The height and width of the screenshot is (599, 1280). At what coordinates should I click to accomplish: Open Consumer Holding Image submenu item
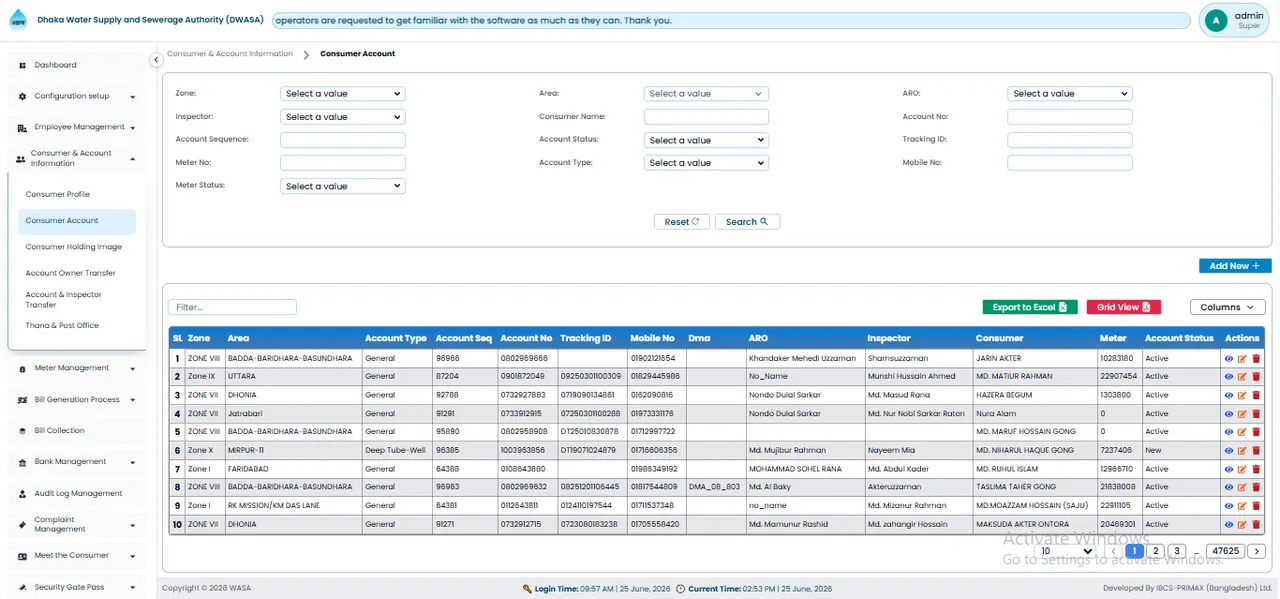coord(73,247)
